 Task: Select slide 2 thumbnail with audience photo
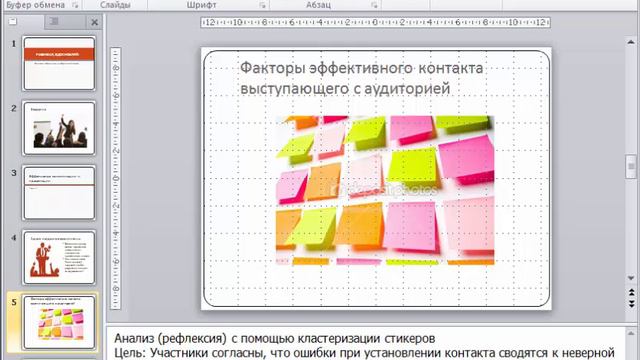(59, 128)
